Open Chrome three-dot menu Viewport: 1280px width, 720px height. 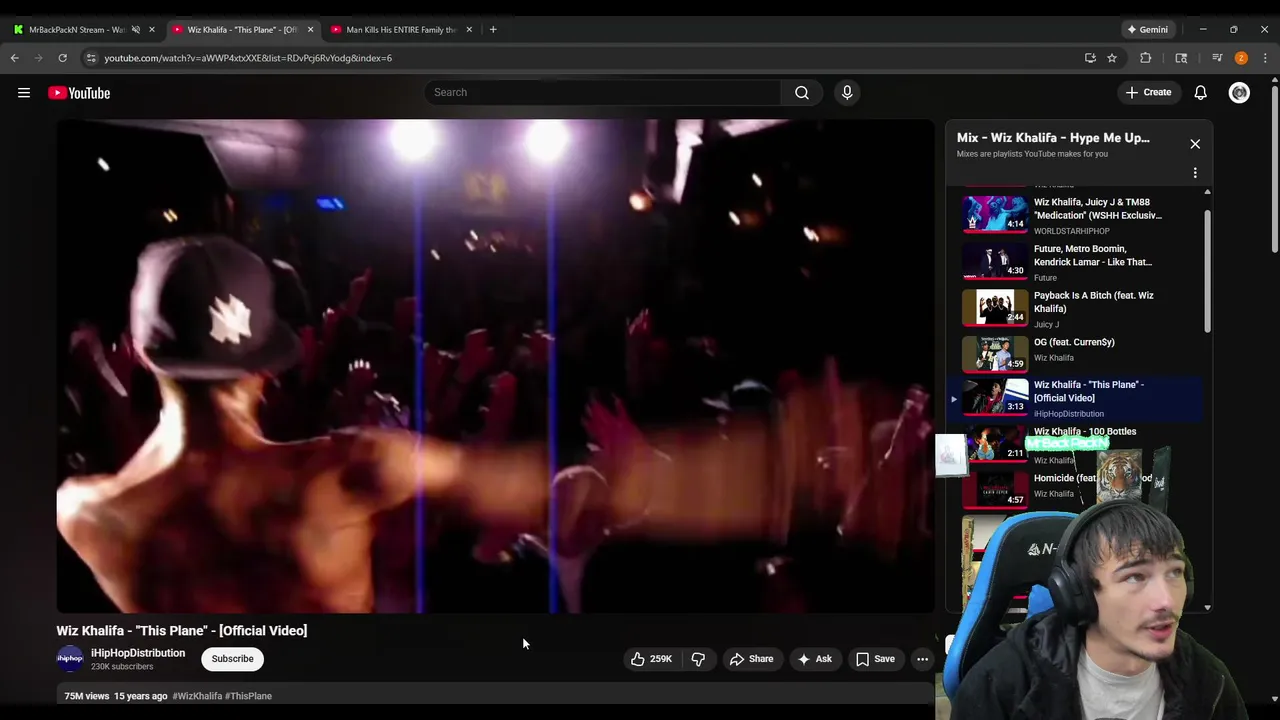[1265, 58]
